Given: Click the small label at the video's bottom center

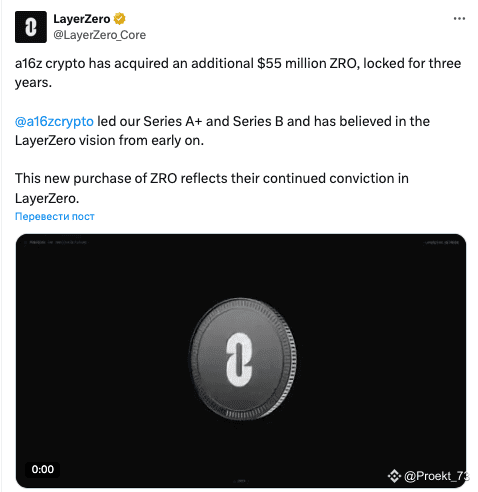Looking at the screenshot, I should [x=241, y=481].
